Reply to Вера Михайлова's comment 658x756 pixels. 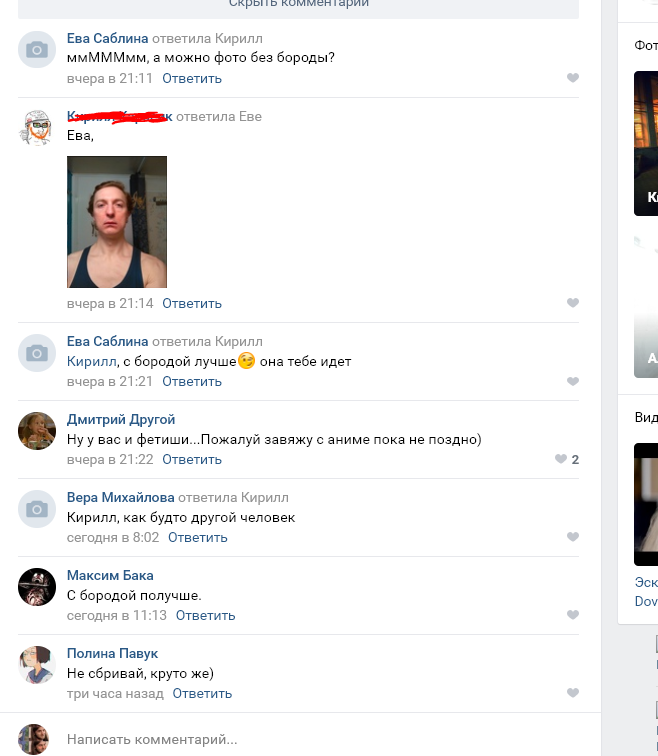coord(198,537)
